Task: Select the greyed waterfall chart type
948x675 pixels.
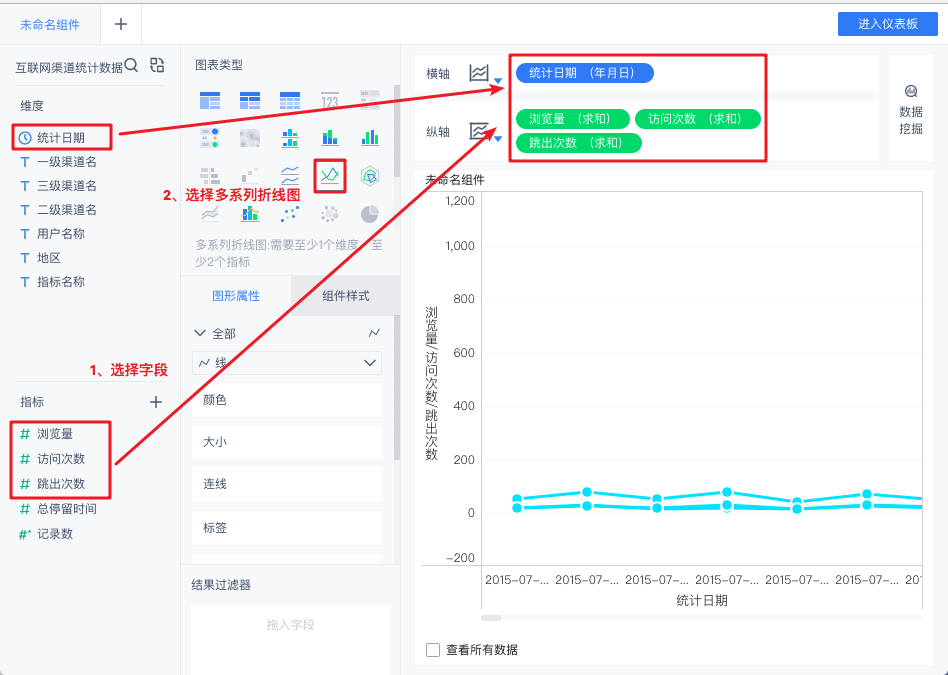Action: [250, 176]
